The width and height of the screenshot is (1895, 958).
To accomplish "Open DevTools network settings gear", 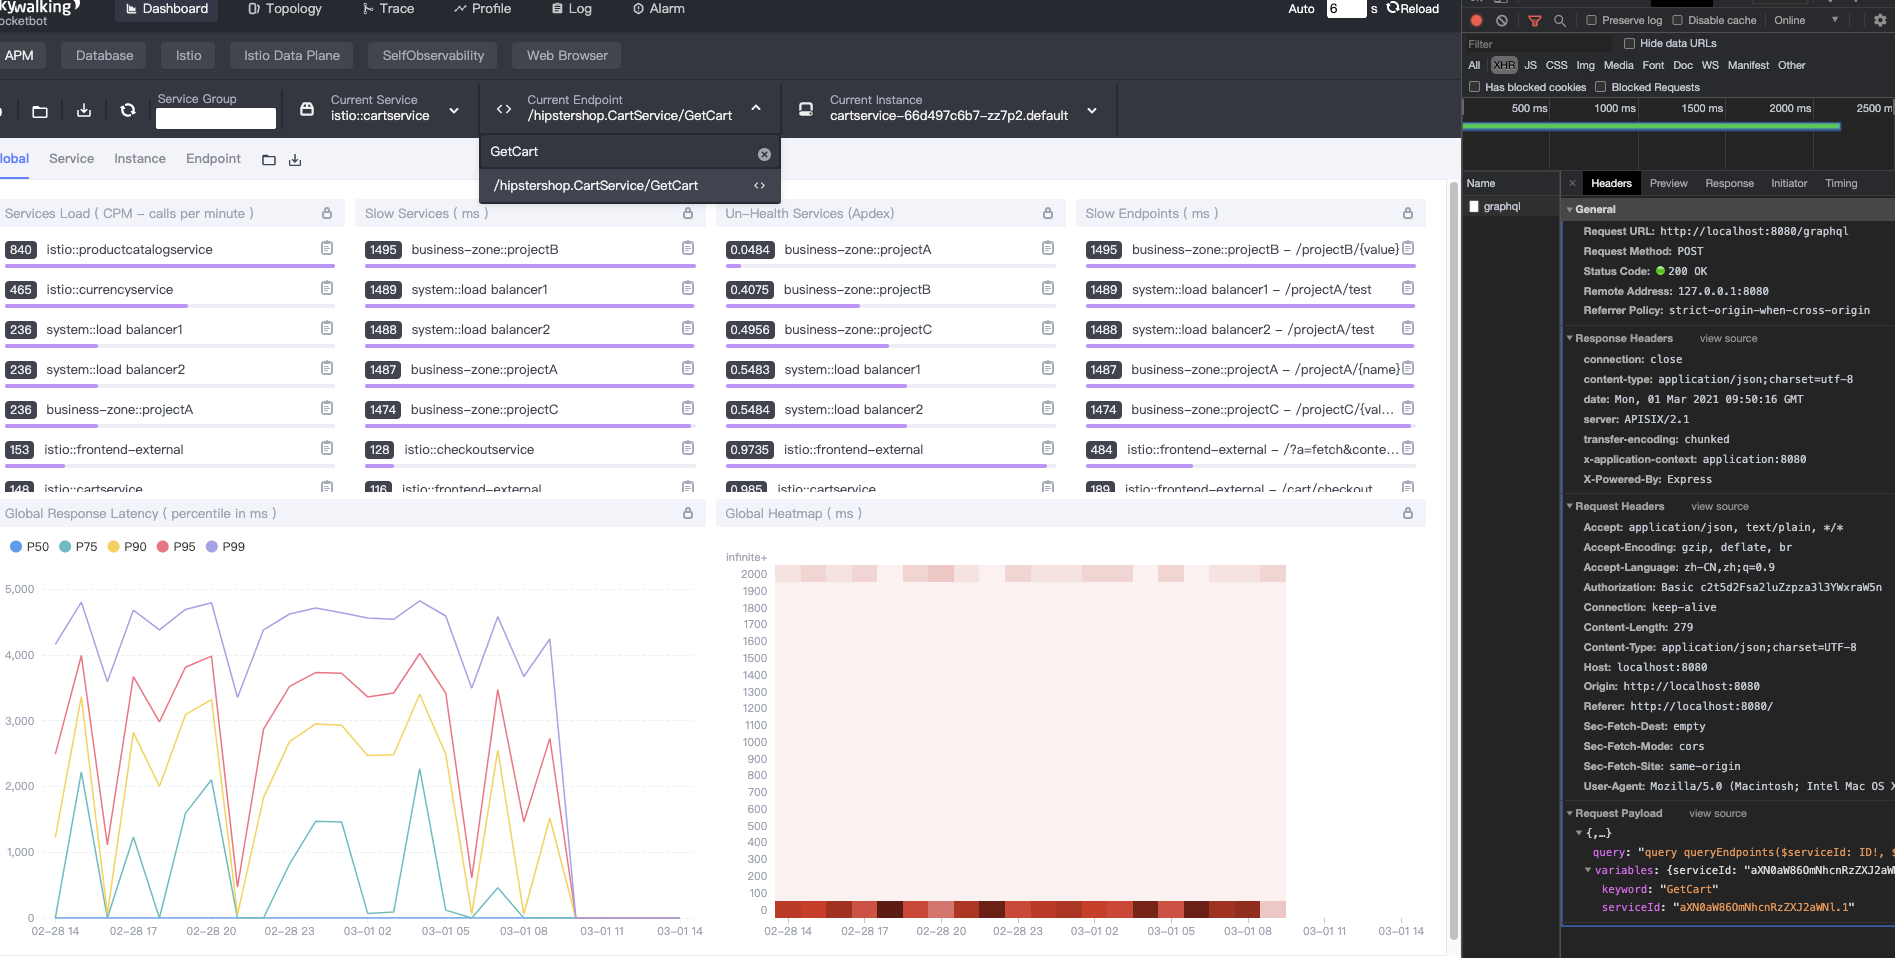I will (1880, 20).
